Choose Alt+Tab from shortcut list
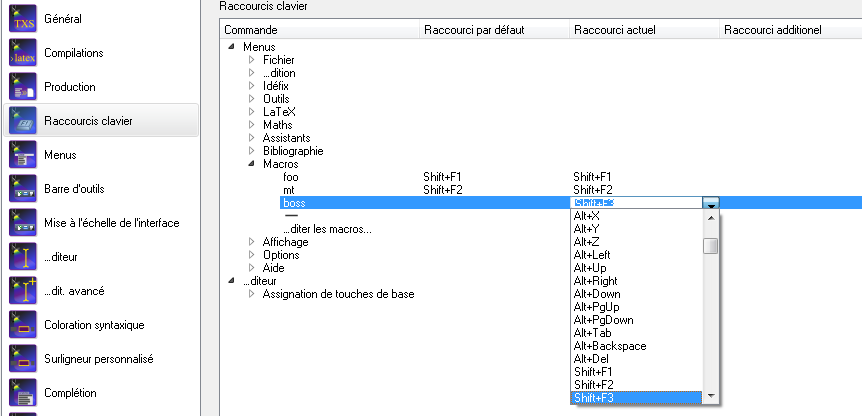The width and height of the screenshot is (862, 416). (x=637, y=333)
